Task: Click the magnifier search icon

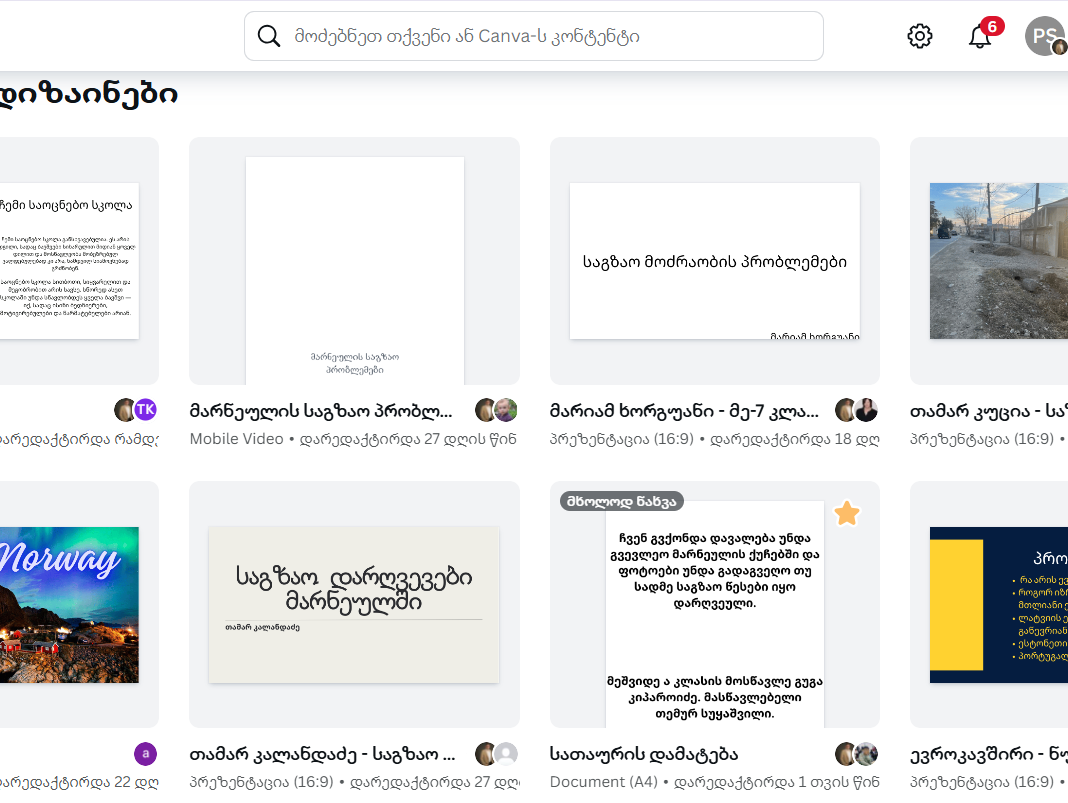Action: tap(269, 36)
